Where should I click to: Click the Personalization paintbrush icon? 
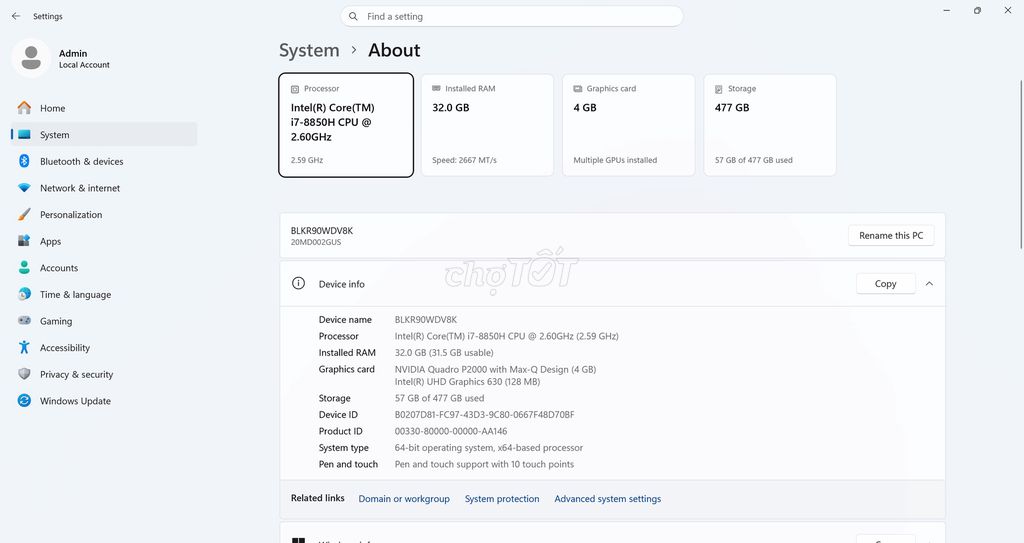24,214
